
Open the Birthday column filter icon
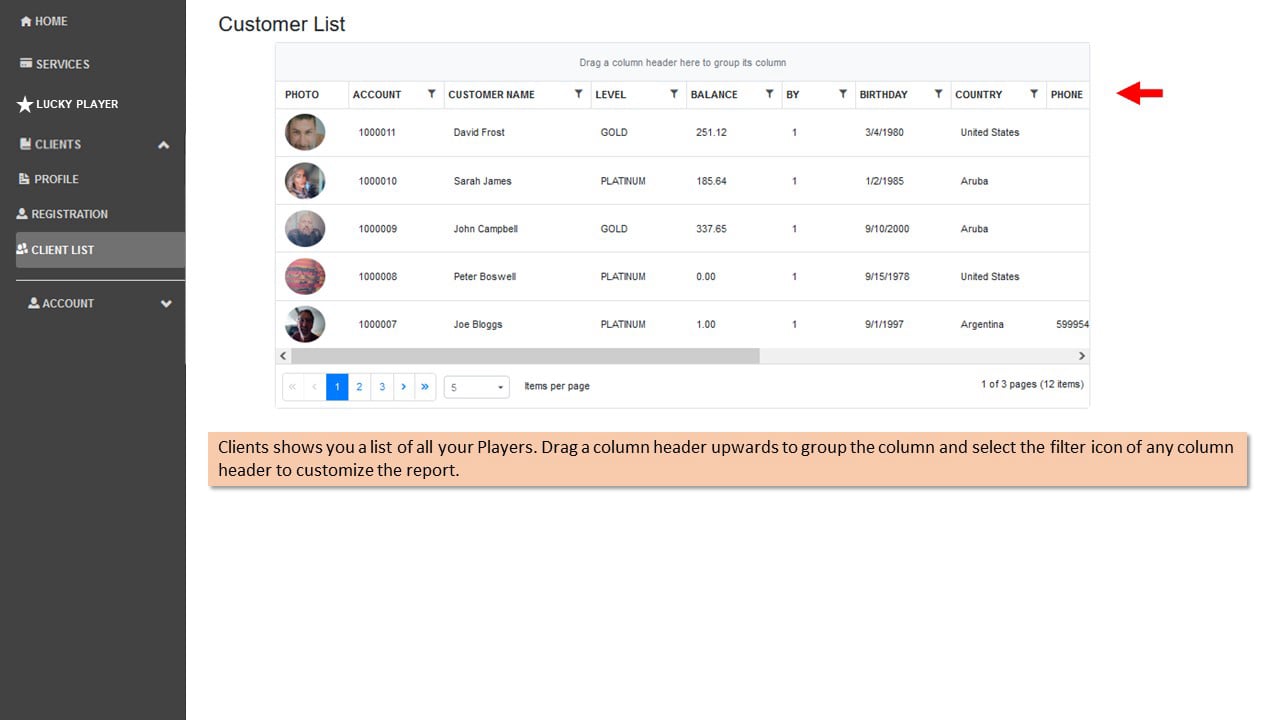tap(938, 94)
